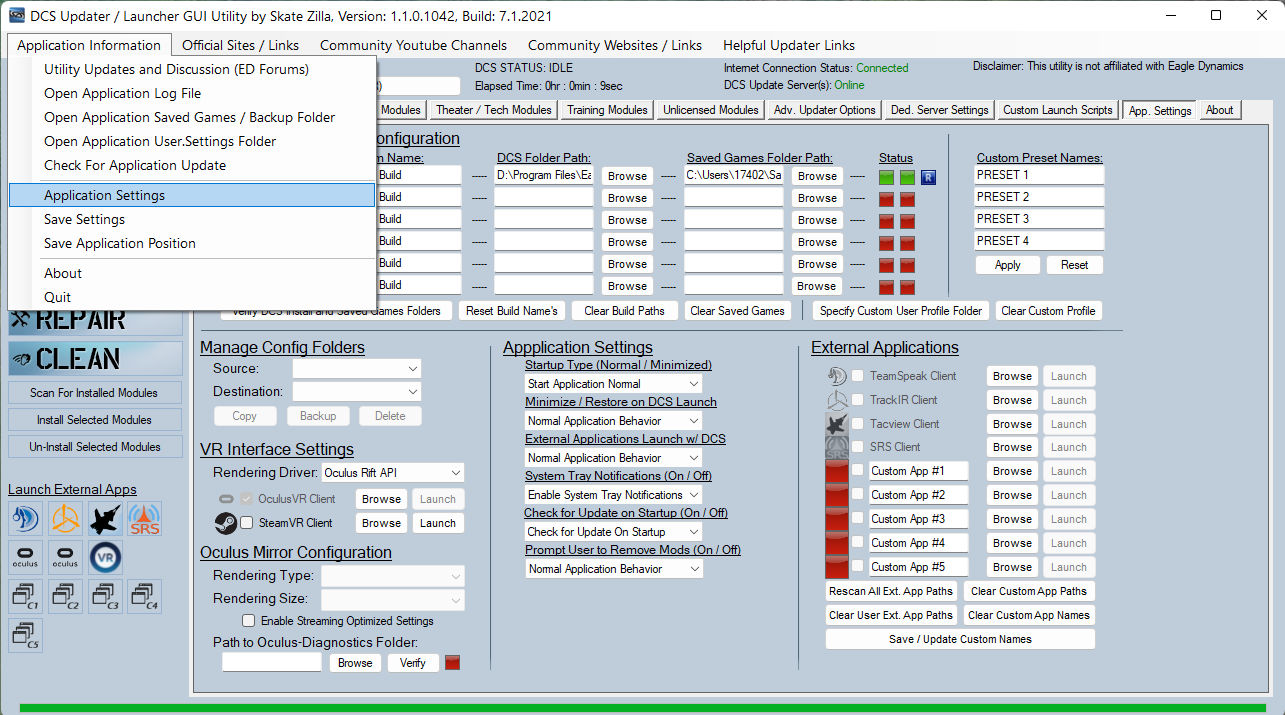
Task: Click Scan For Installed Modules button
Action: tap(95, 393)
